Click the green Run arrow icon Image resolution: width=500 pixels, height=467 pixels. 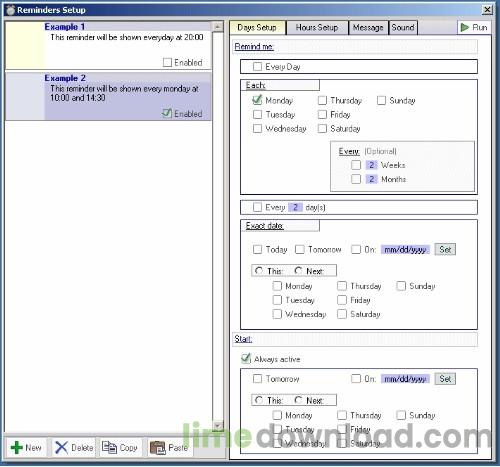[x=464, y=27]
